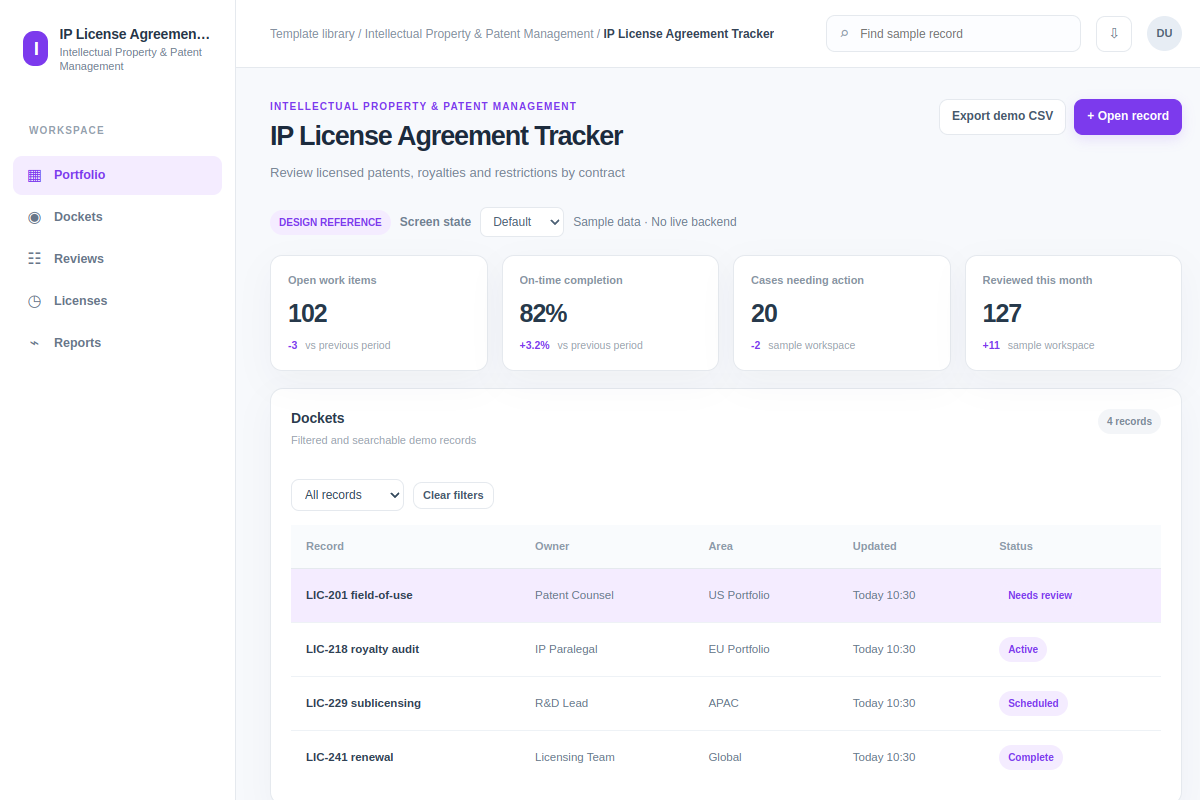Click R&D Lead owner cell
The height and width of the screenshot is (800, 1200).
tap(561, 703)
